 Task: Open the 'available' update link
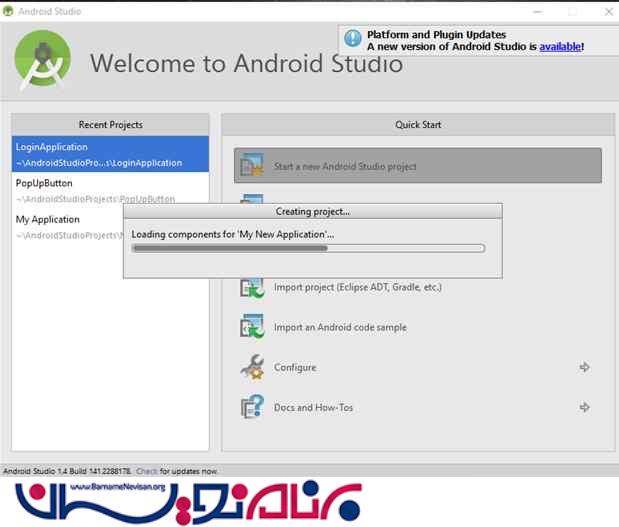[560, 47]
